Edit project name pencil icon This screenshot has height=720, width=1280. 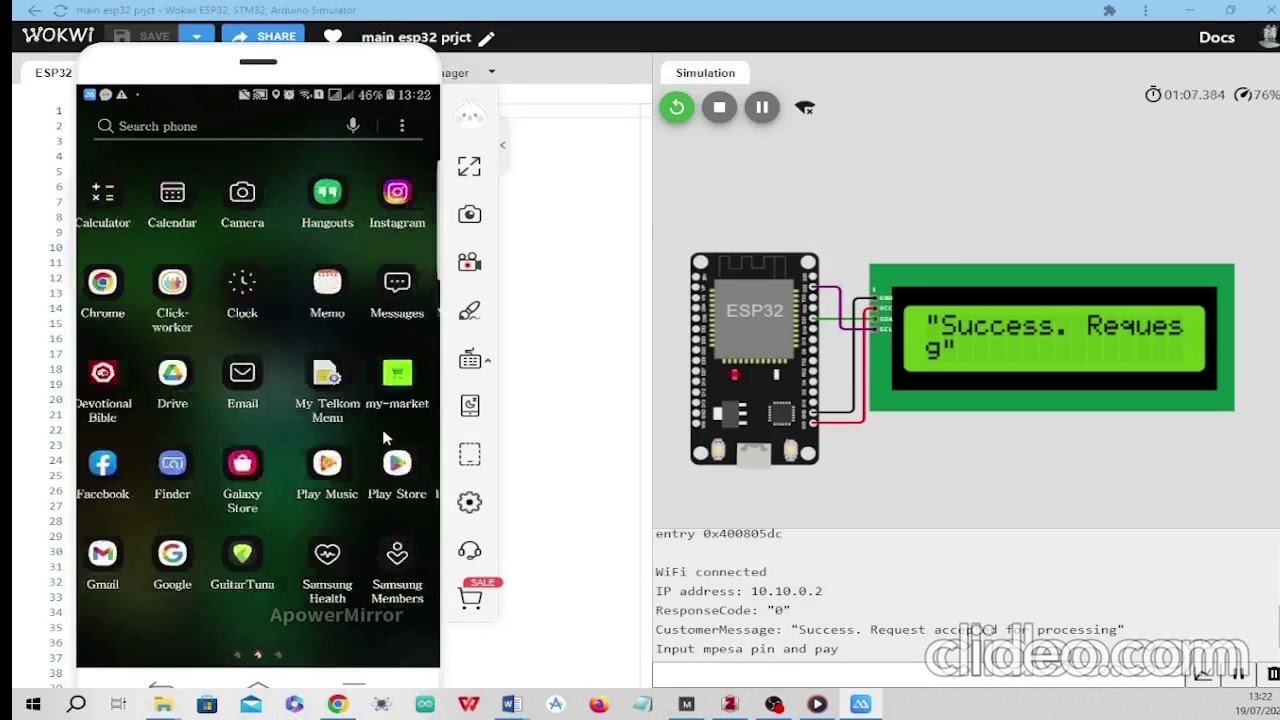pos(486,38)
